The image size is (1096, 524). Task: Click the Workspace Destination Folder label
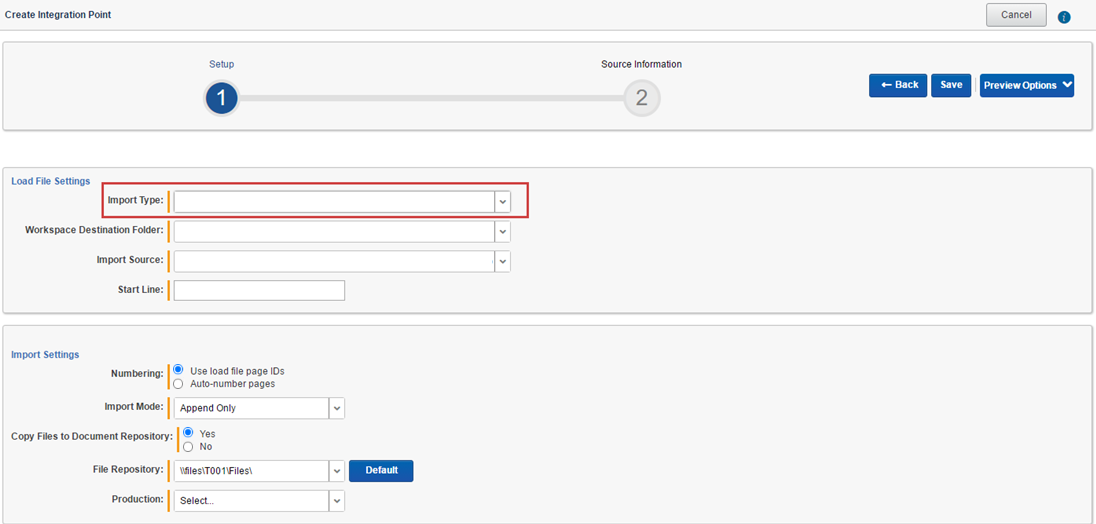pos(94,229)
